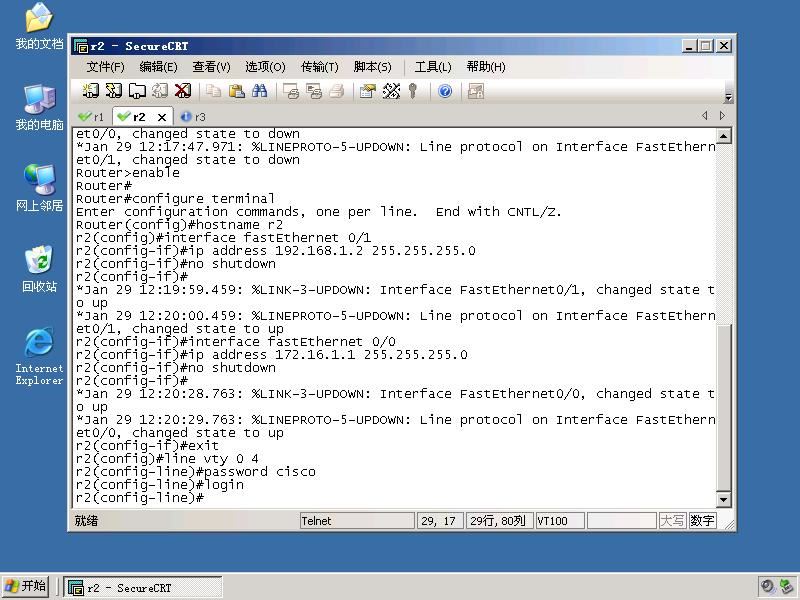
Task: Select 网上邻居 desktop icon
Action: (x=39, y=188)
